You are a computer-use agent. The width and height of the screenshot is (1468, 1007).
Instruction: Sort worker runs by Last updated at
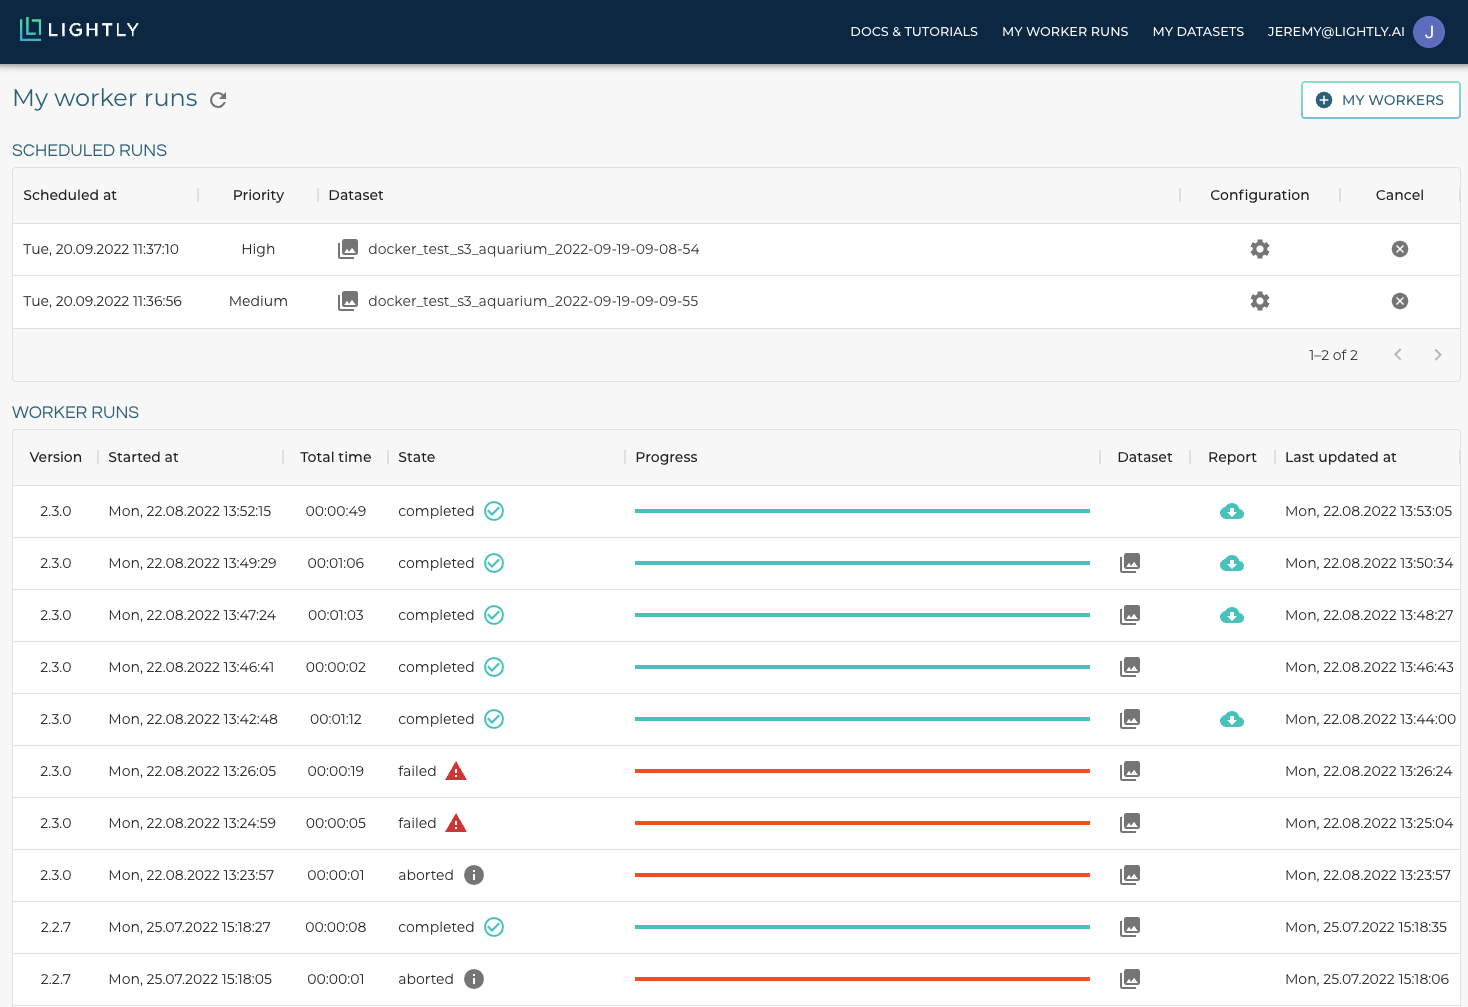click(1341, 457)
